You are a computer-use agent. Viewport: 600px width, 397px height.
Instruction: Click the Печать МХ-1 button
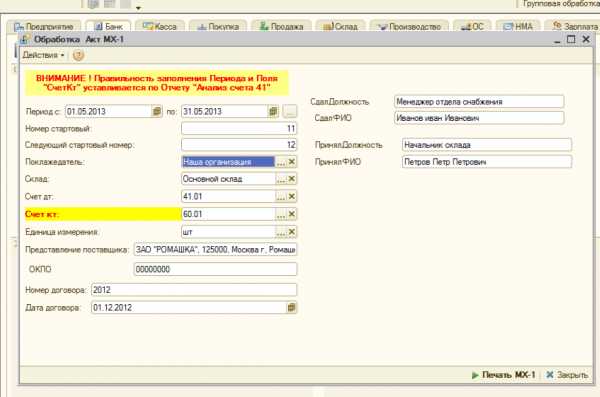(x=504, y=375)
